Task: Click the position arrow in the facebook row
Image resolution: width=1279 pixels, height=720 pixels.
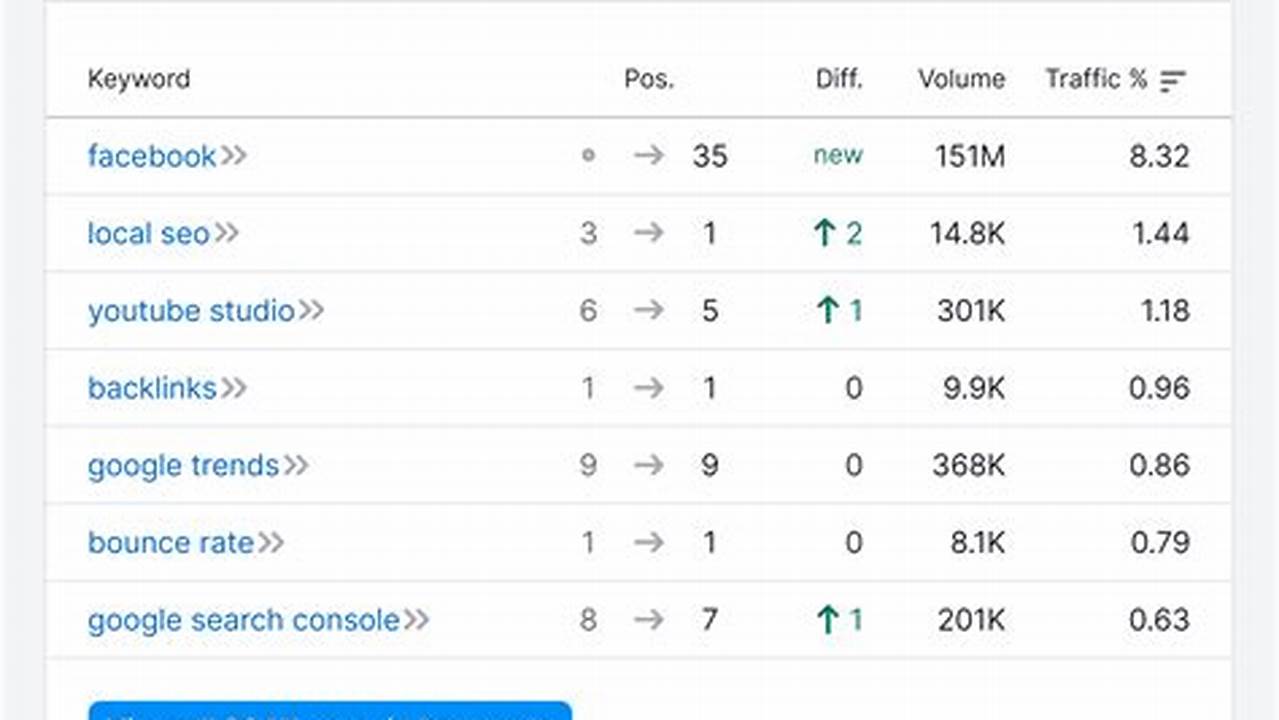Action: click(649, 156)
